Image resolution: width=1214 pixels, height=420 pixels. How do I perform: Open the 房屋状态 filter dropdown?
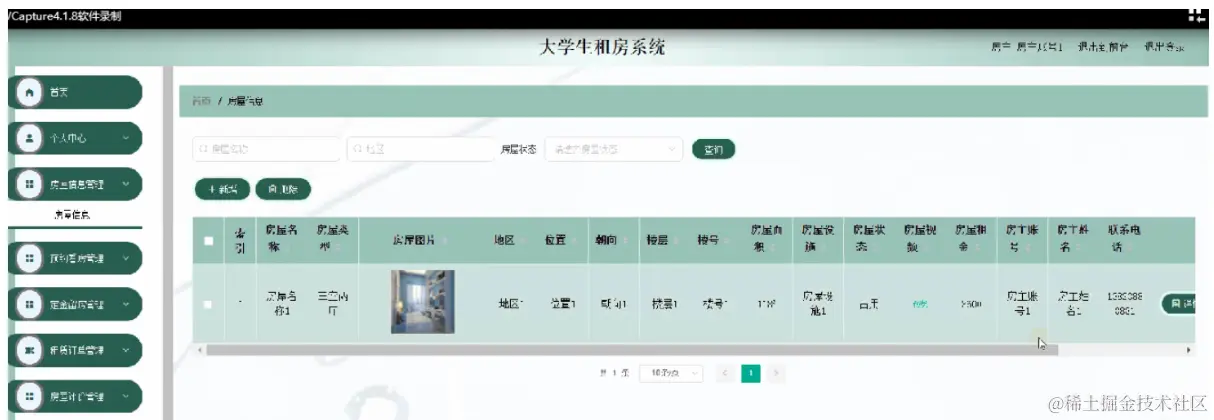613,149
